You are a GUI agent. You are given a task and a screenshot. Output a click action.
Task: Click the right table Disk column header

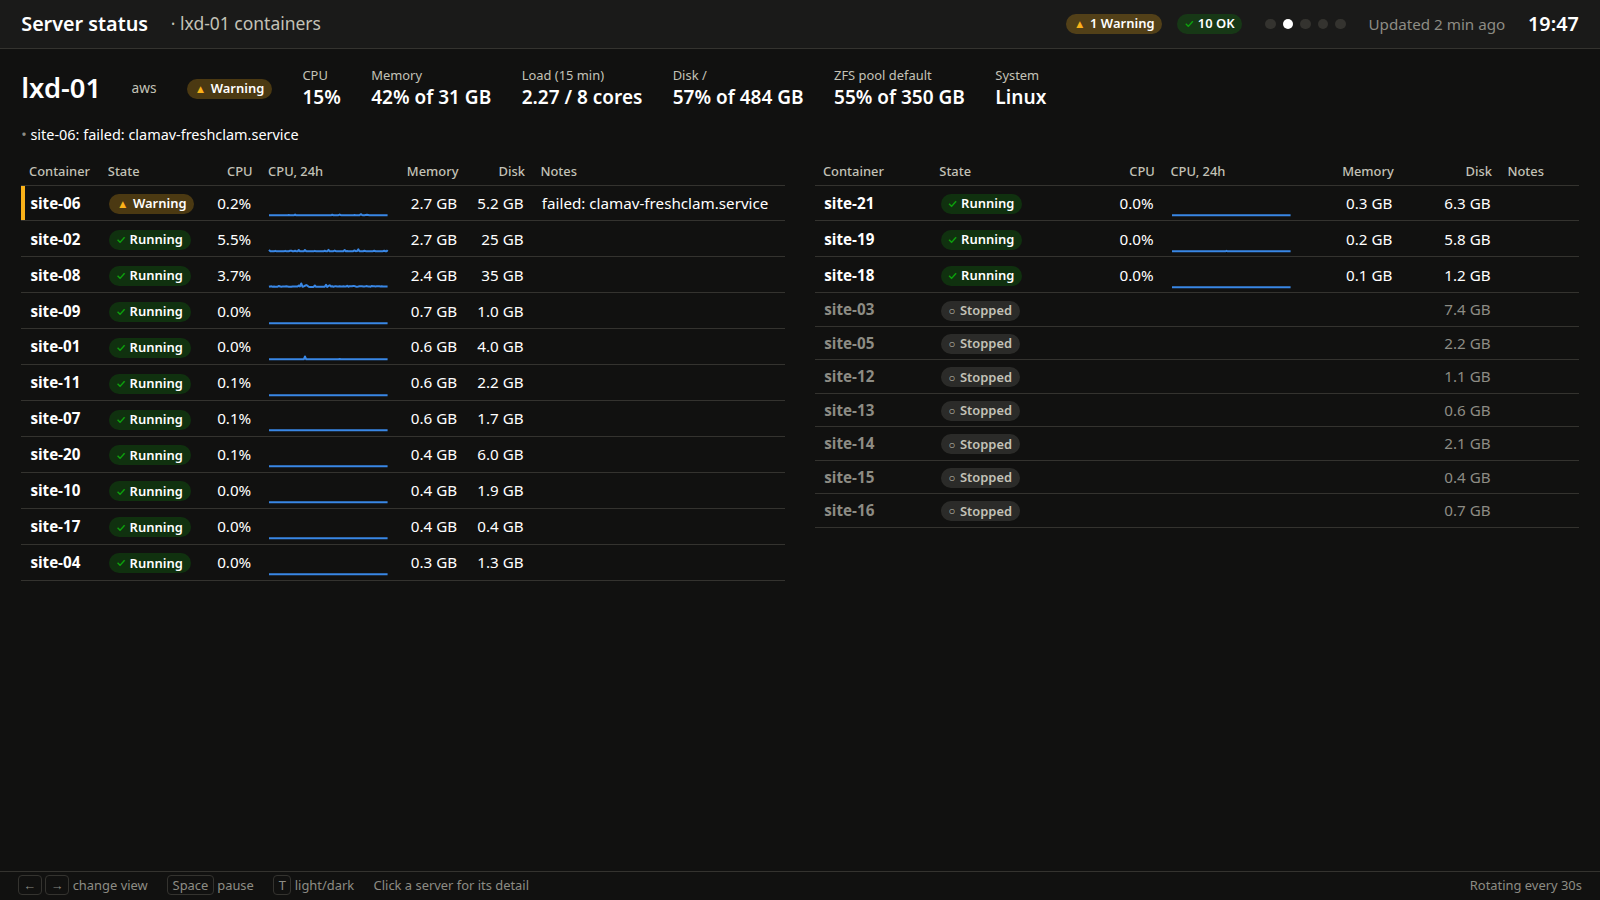(x=1478, y=172)
